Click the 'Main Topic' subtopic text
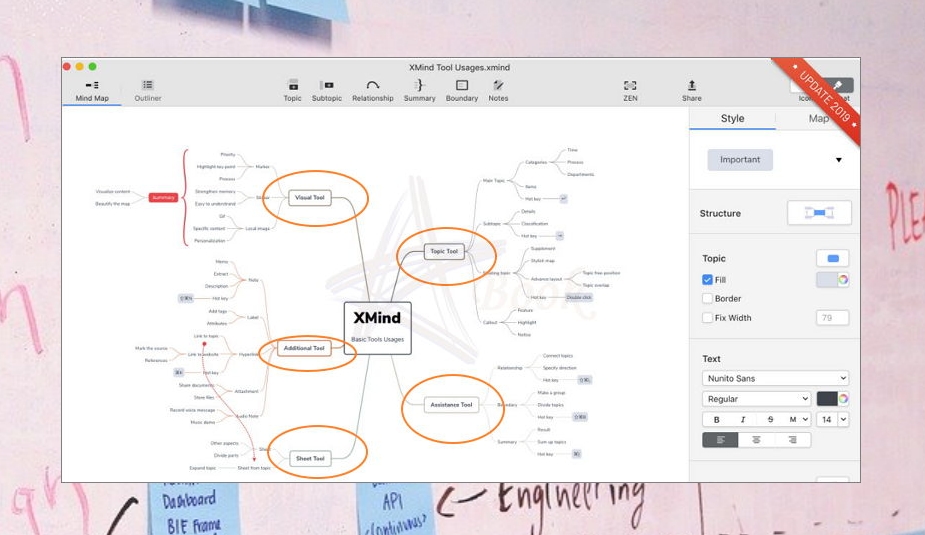Screen dimensions: 925x535 [494, 180]
